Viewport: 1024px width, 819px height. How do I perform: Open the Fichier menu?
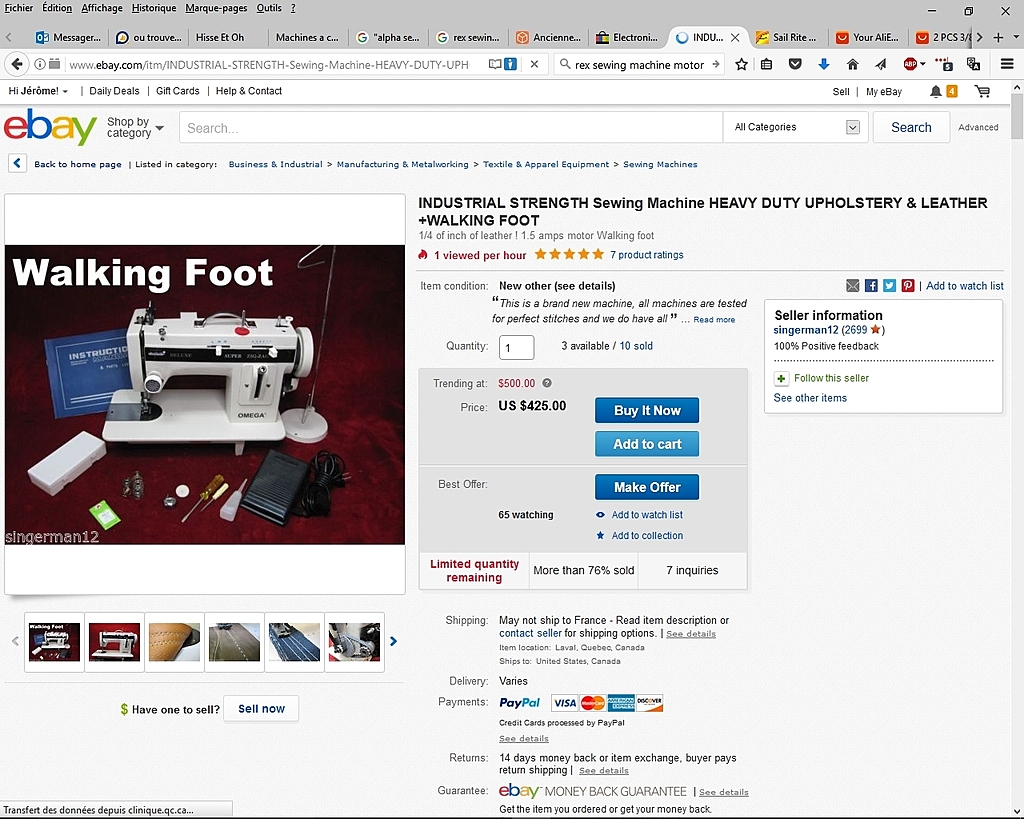[18, 8]
